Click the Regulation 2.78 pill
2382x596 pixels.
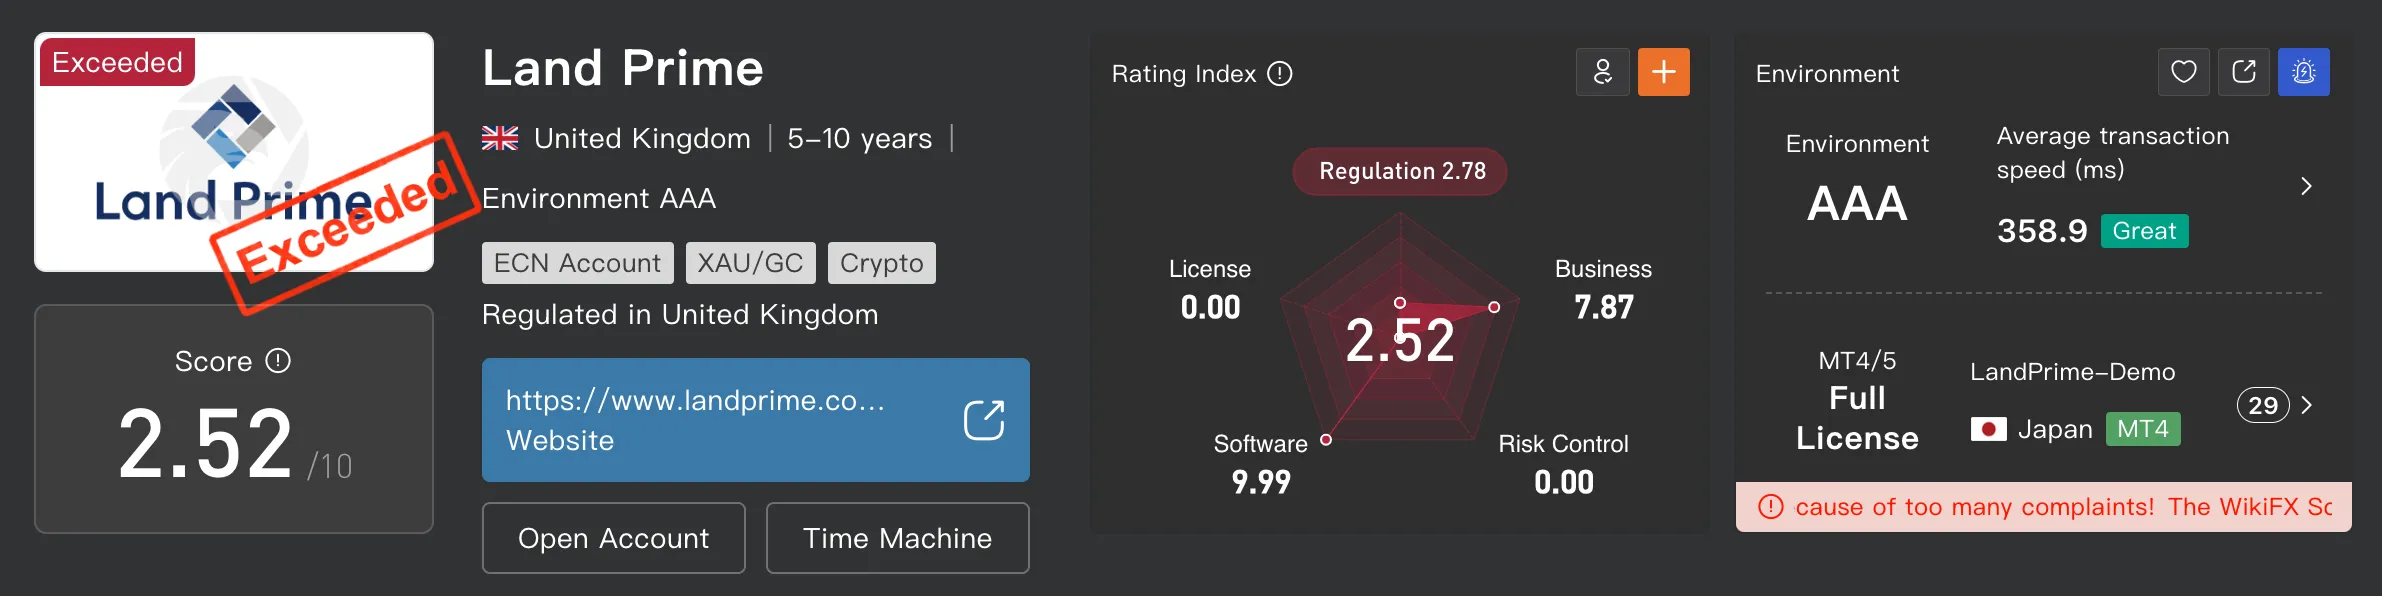pyautogui.click(x=1400, y=171)
